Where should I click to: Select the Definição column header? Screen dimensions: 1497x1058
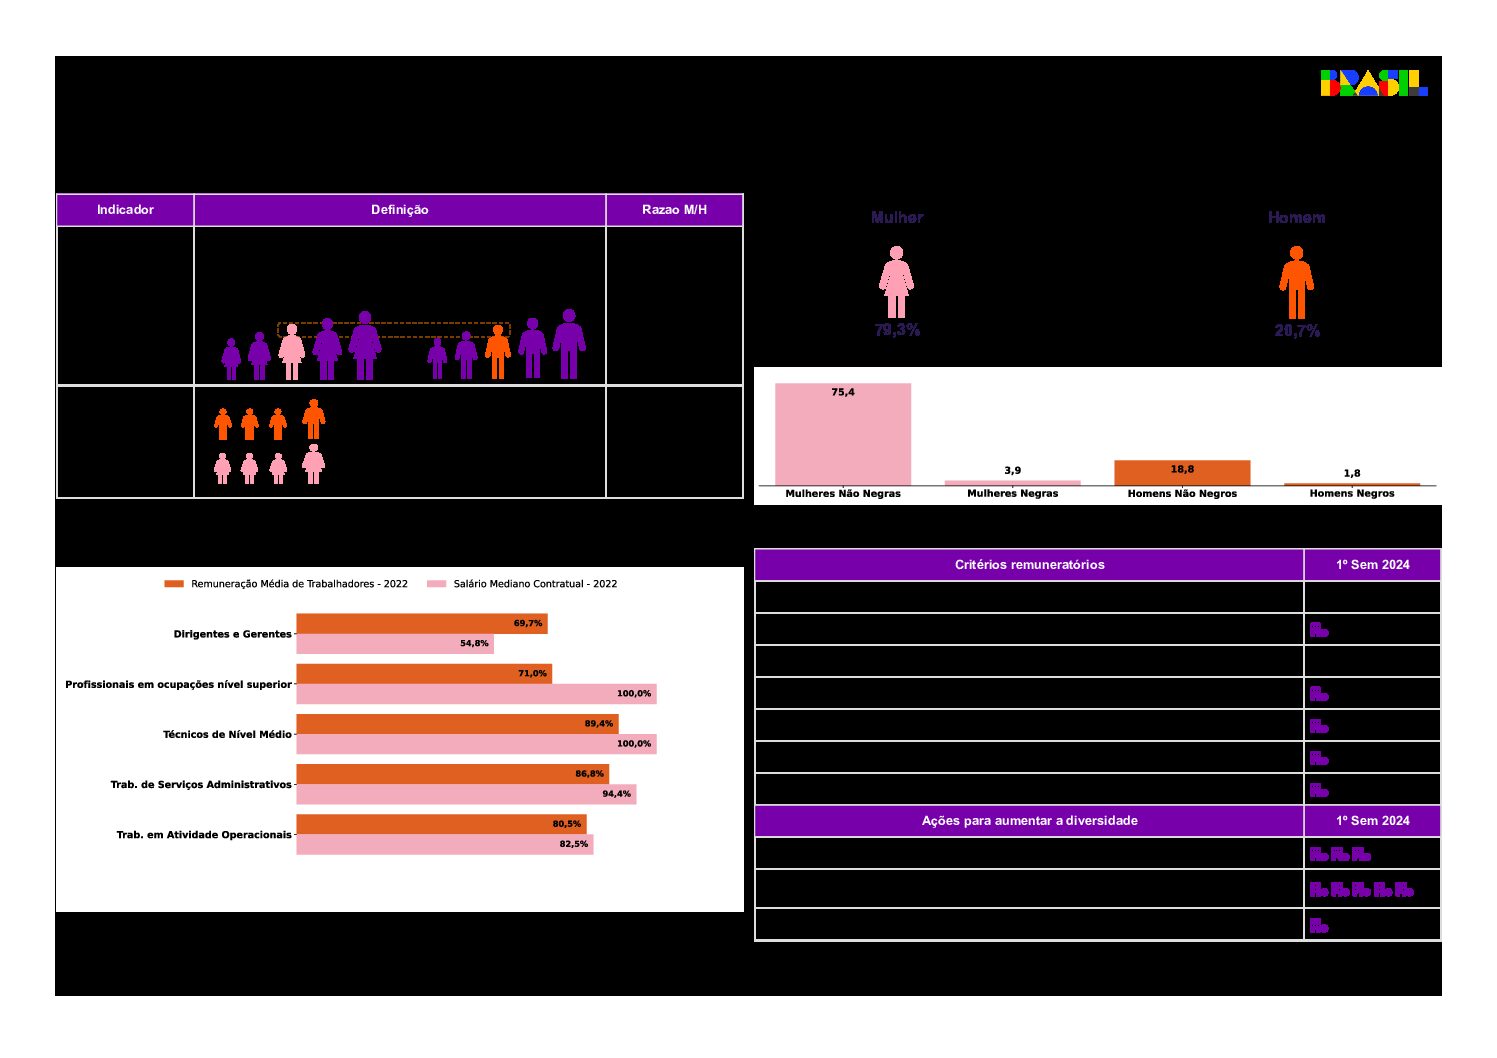399,210
